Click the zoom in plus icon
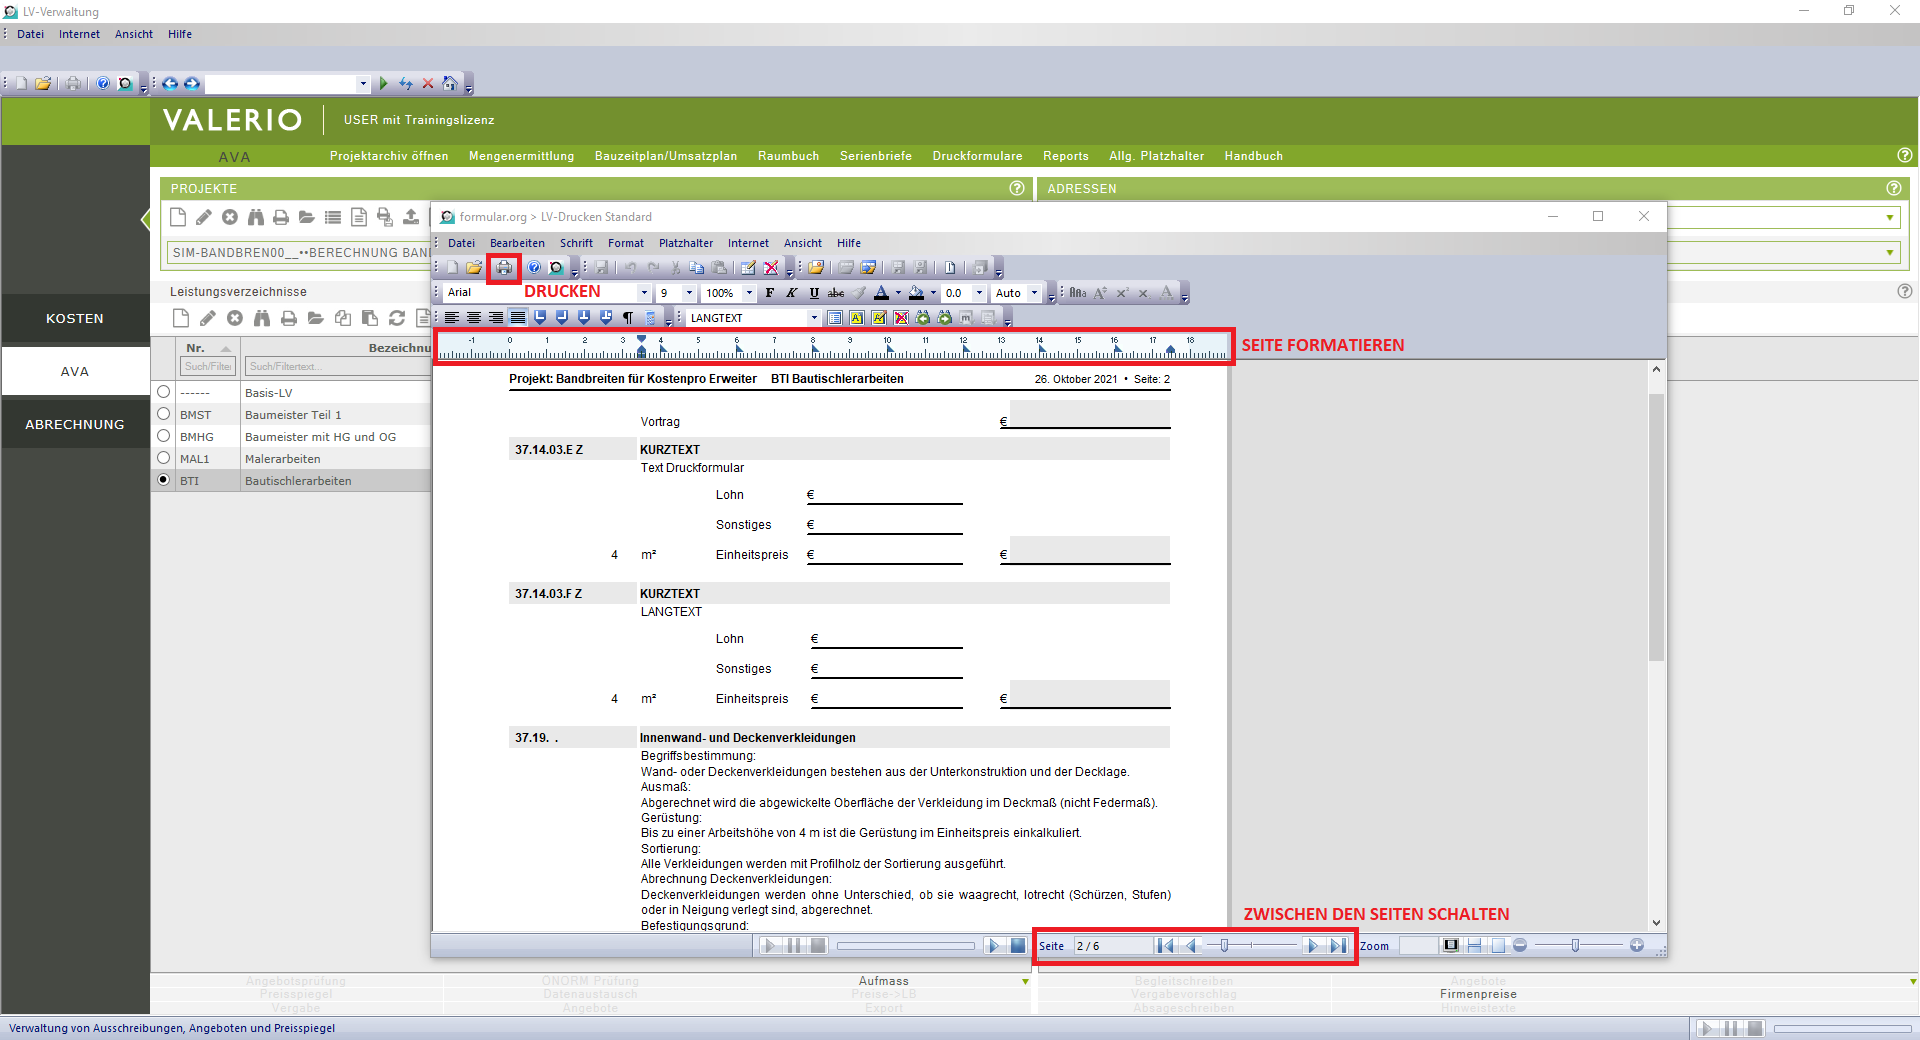Viewport: 1920px width, 1040px height. [x=1637, y=946]
